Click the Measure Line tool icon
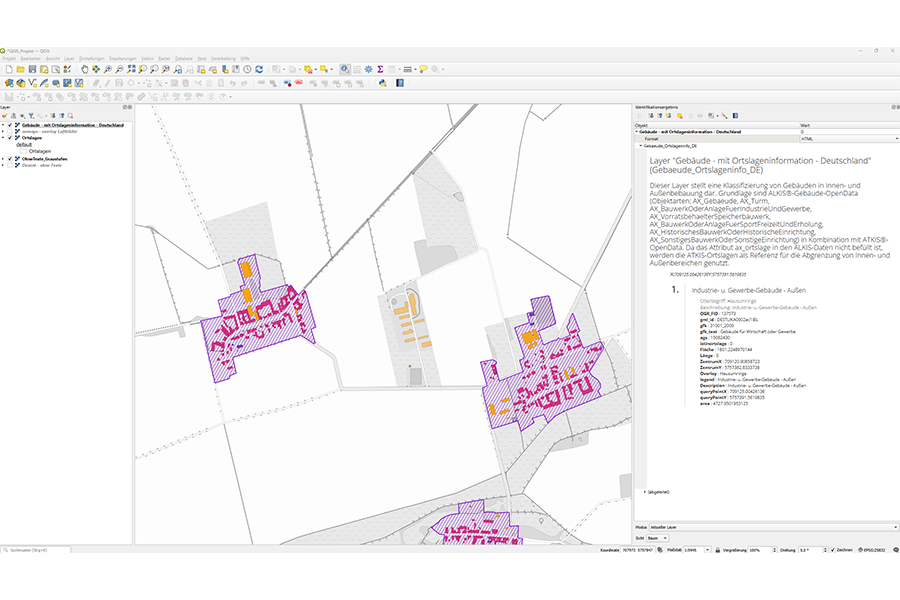This screenshot has width=900, height=600. tap(408, 68)
